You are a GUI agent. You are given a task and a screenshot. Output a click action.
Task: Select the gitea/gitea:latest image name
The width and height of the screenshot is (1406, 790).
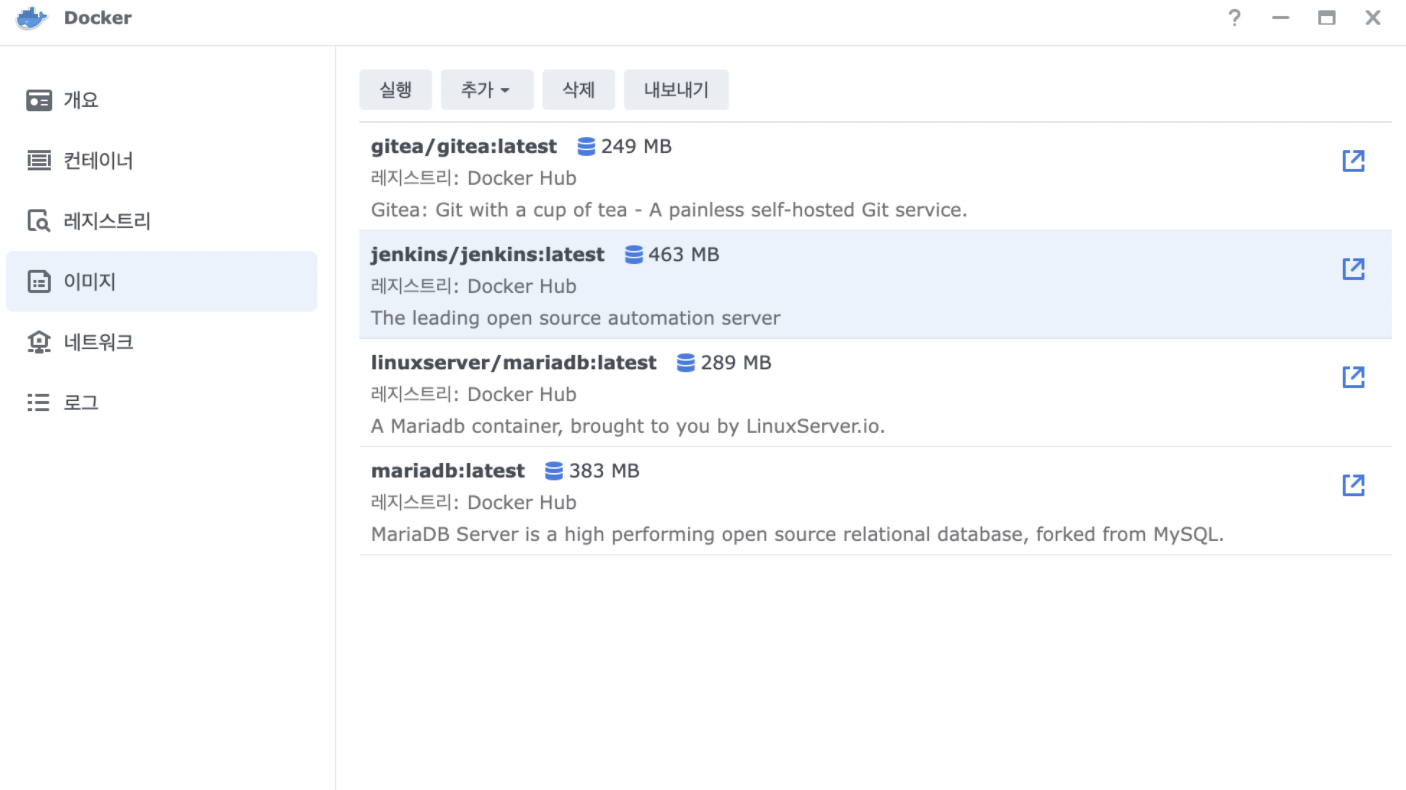pos(464,147)
